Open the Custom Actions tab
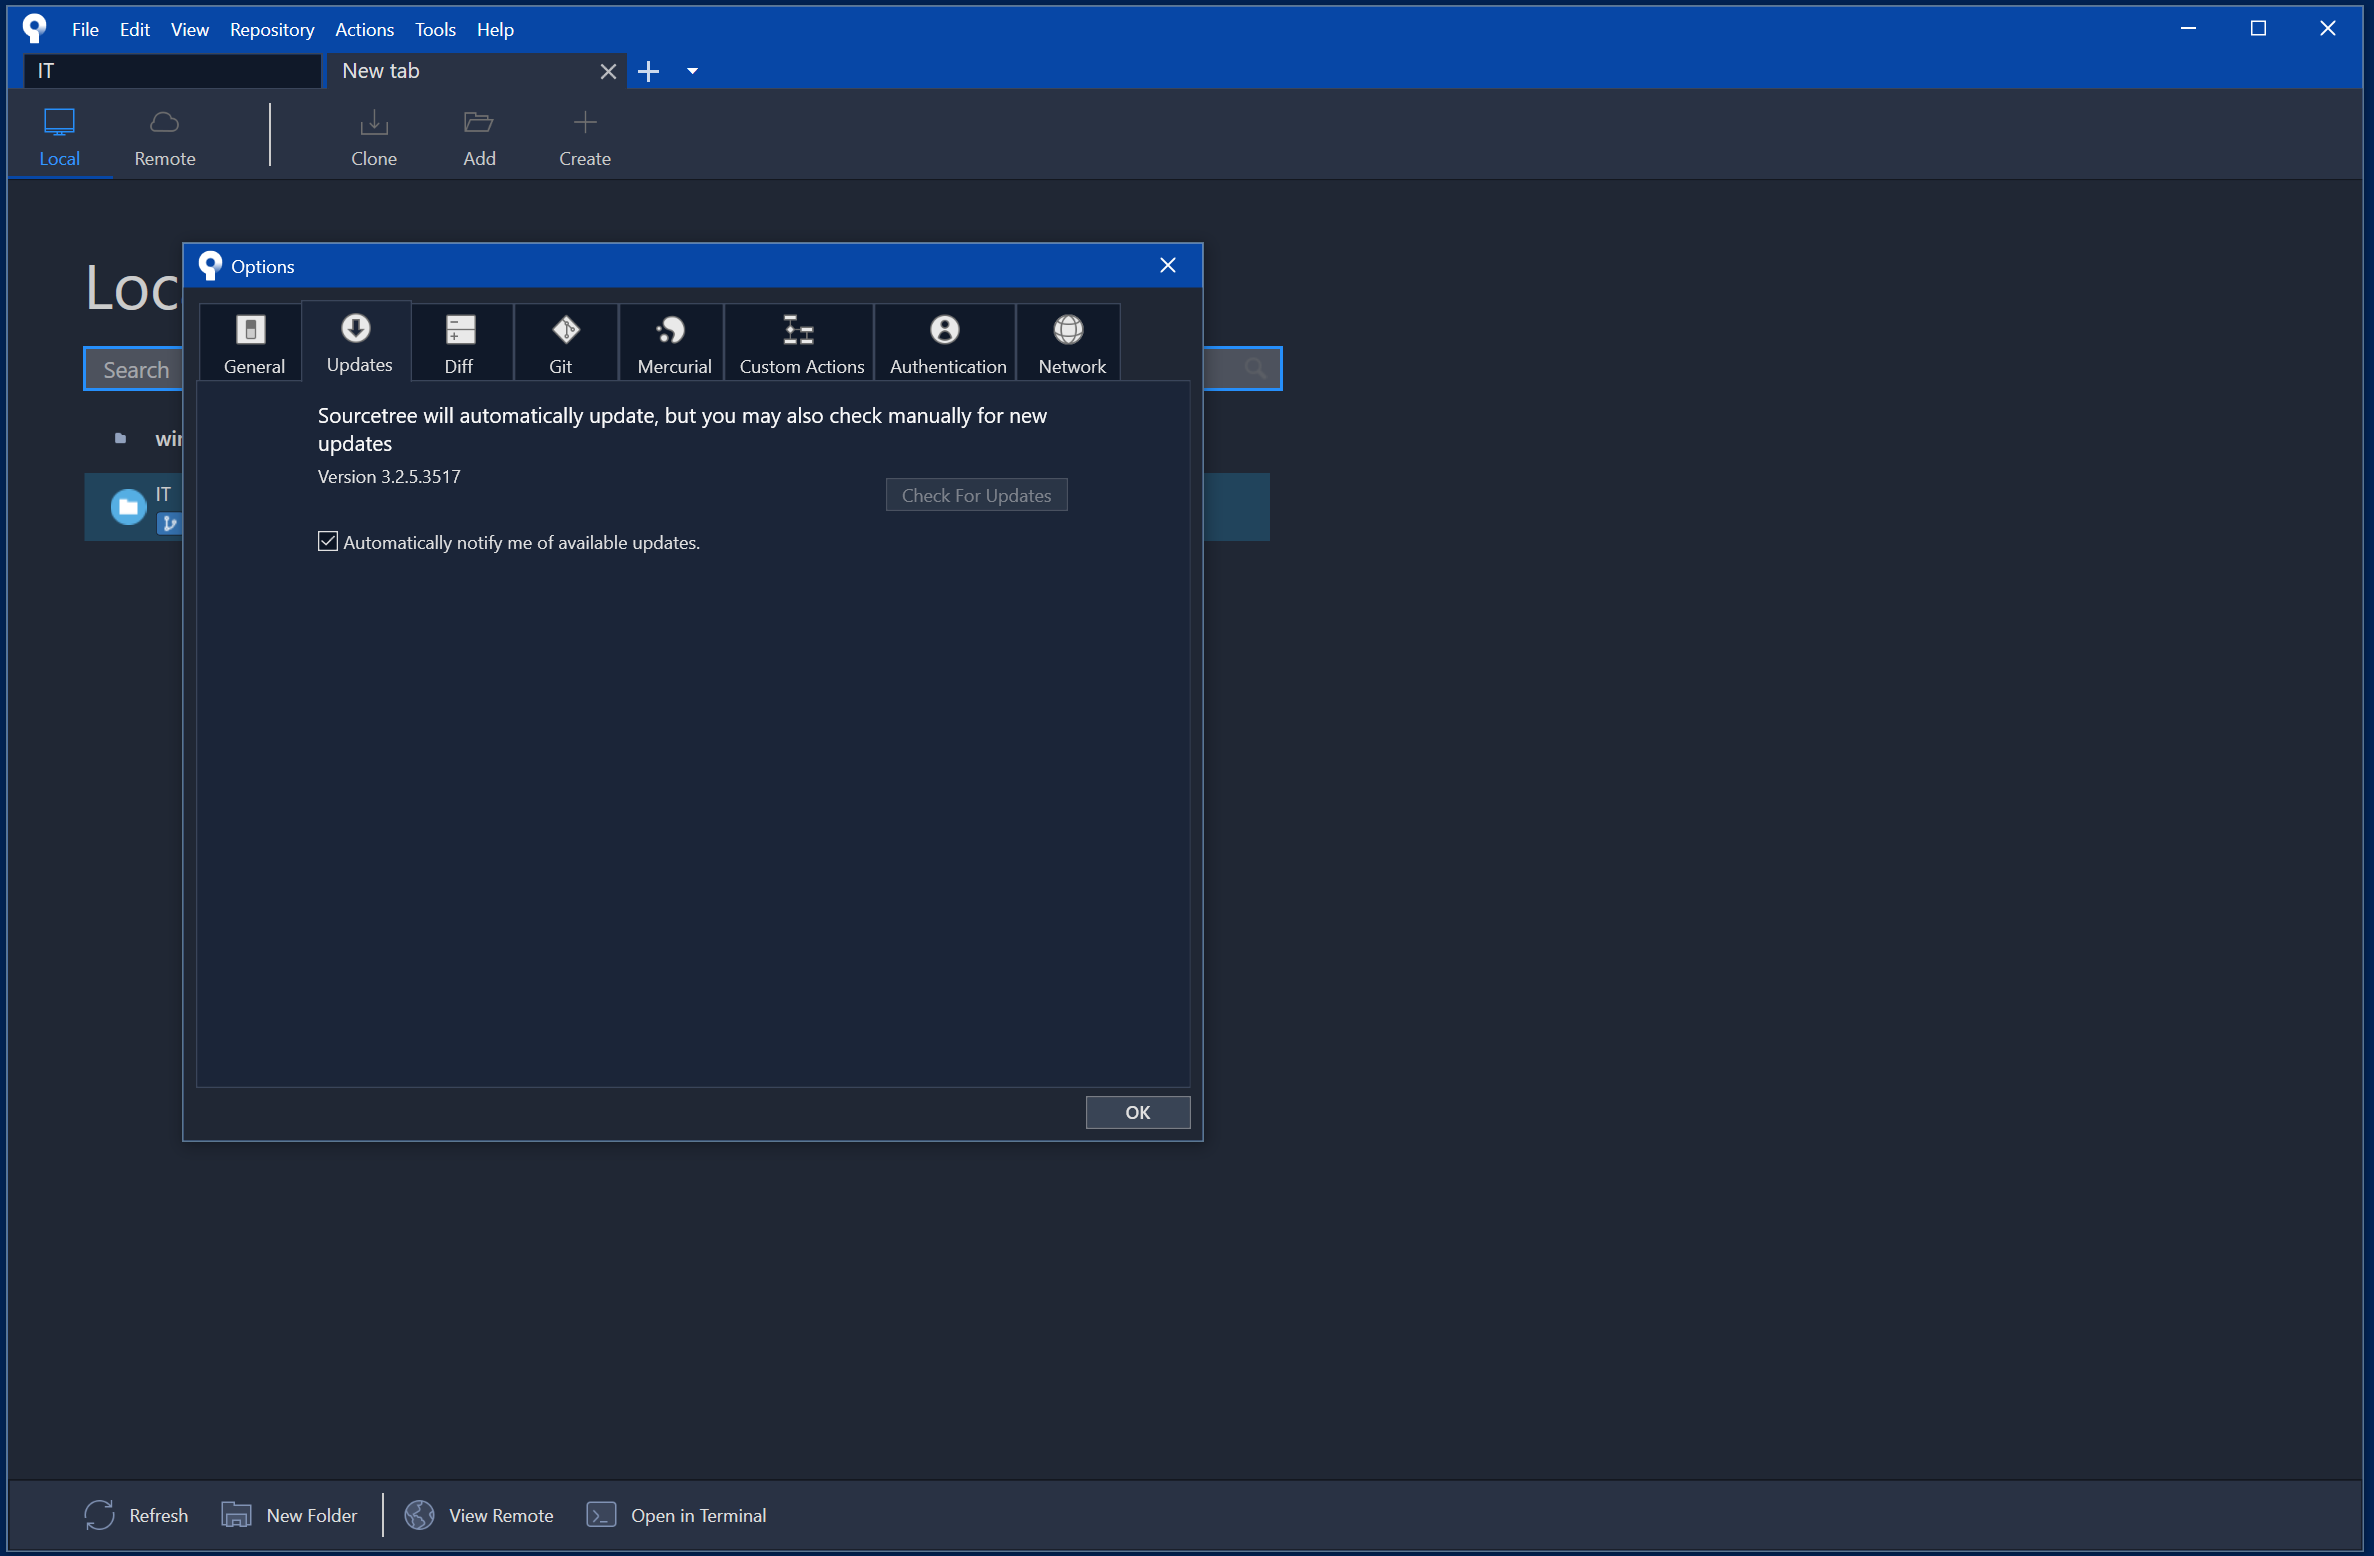2374x1556 pixels. coord(800,343)
